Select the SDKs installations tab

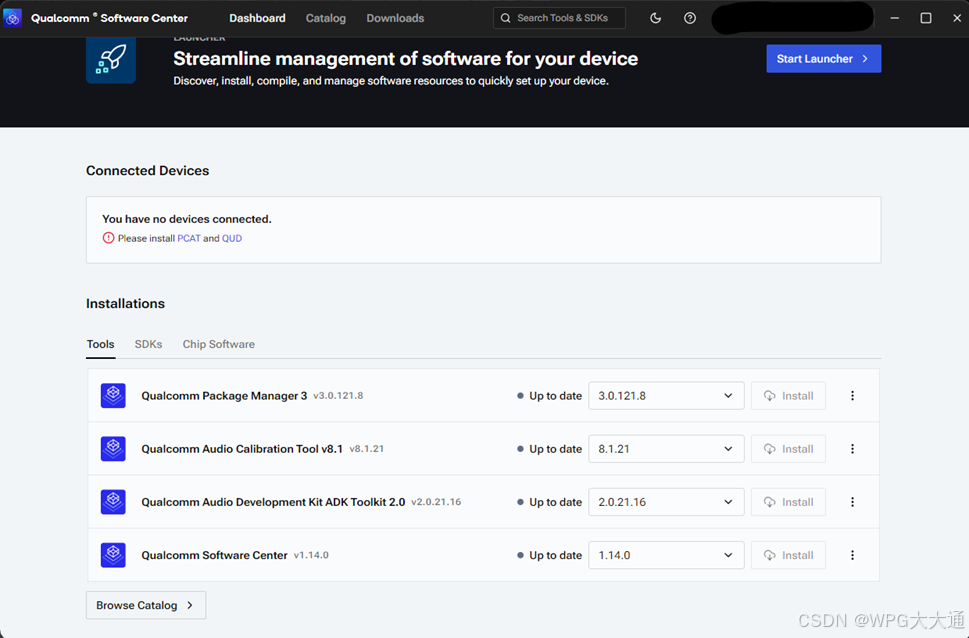click(x=148, y=344)
